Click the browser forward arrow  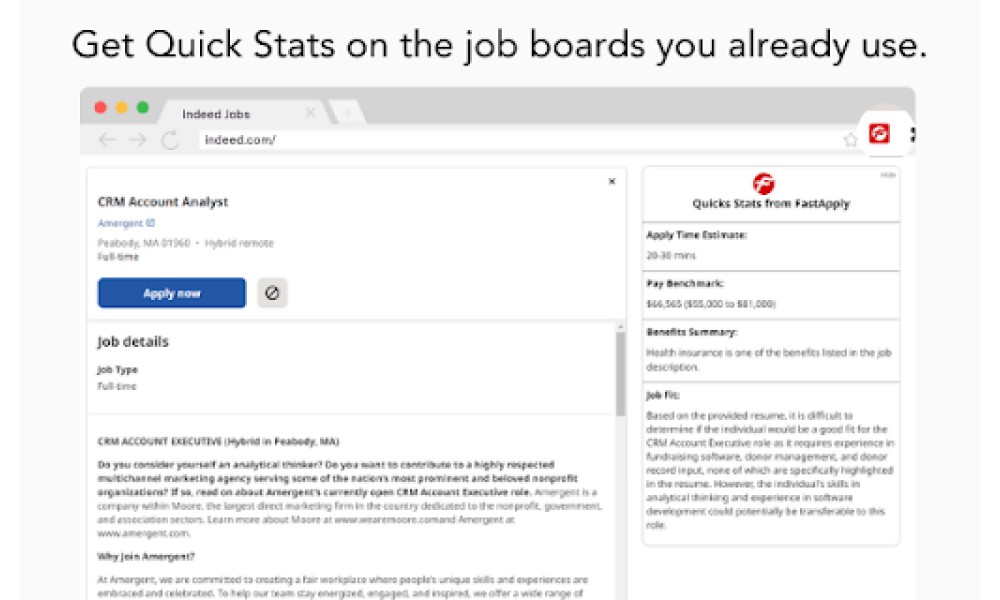pyautogui.click(x=138, y=140)
